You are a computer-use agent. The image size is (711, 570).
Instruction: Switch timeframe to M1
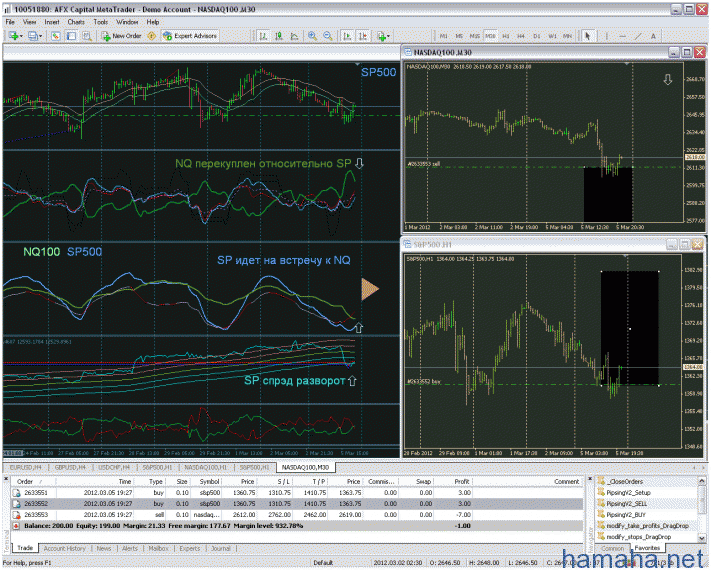(443, 36)
